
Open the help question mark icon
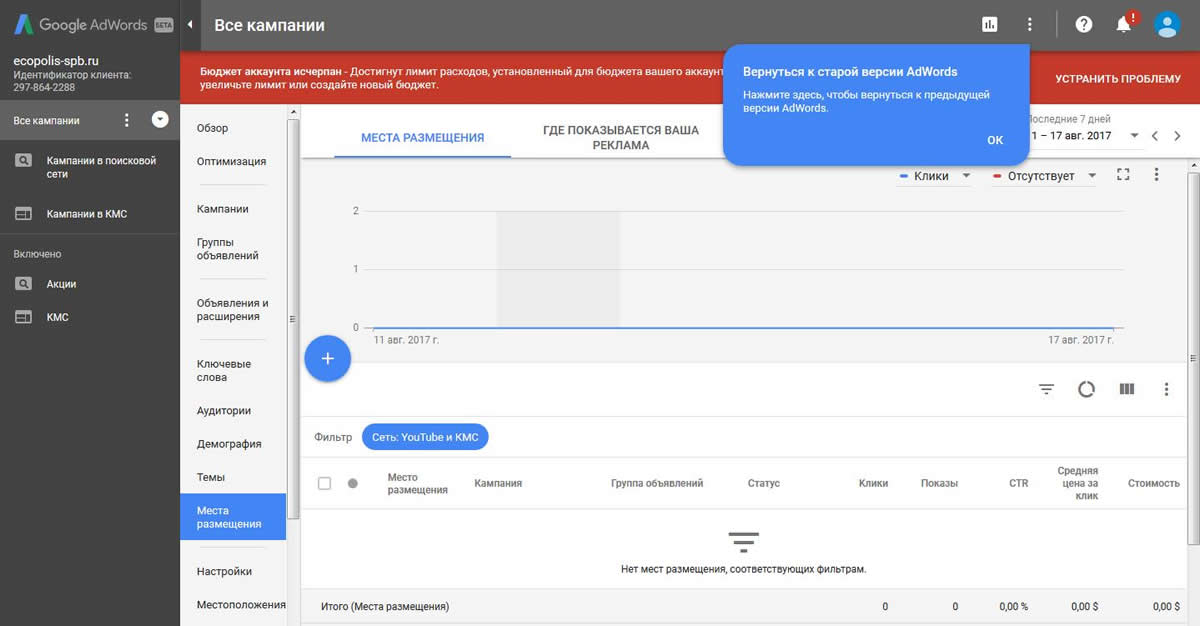point(1084,25)
